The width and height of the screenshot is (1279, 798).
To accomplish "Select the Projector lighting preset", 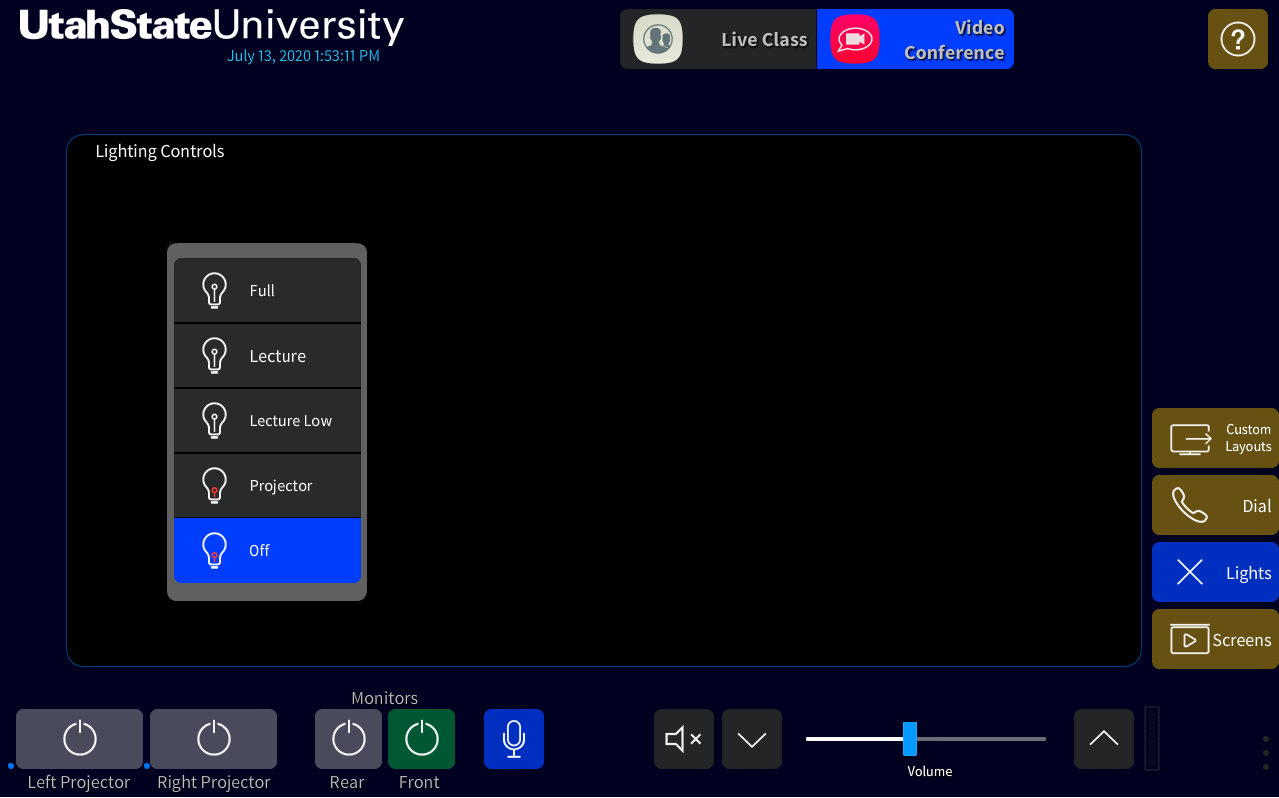I will click(267, 486).
